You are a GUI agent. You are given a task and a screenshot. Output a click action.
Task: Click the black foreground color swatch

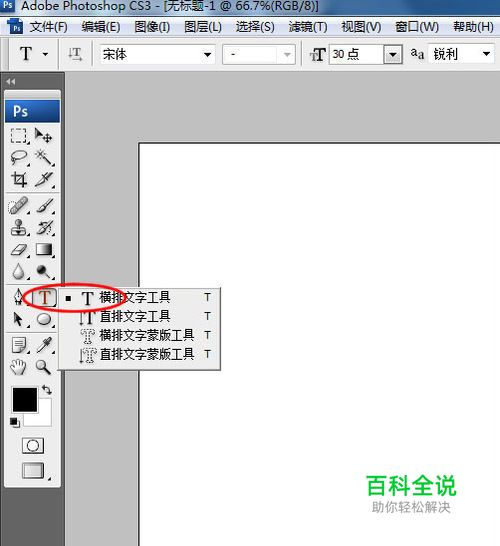coord(25,400)
